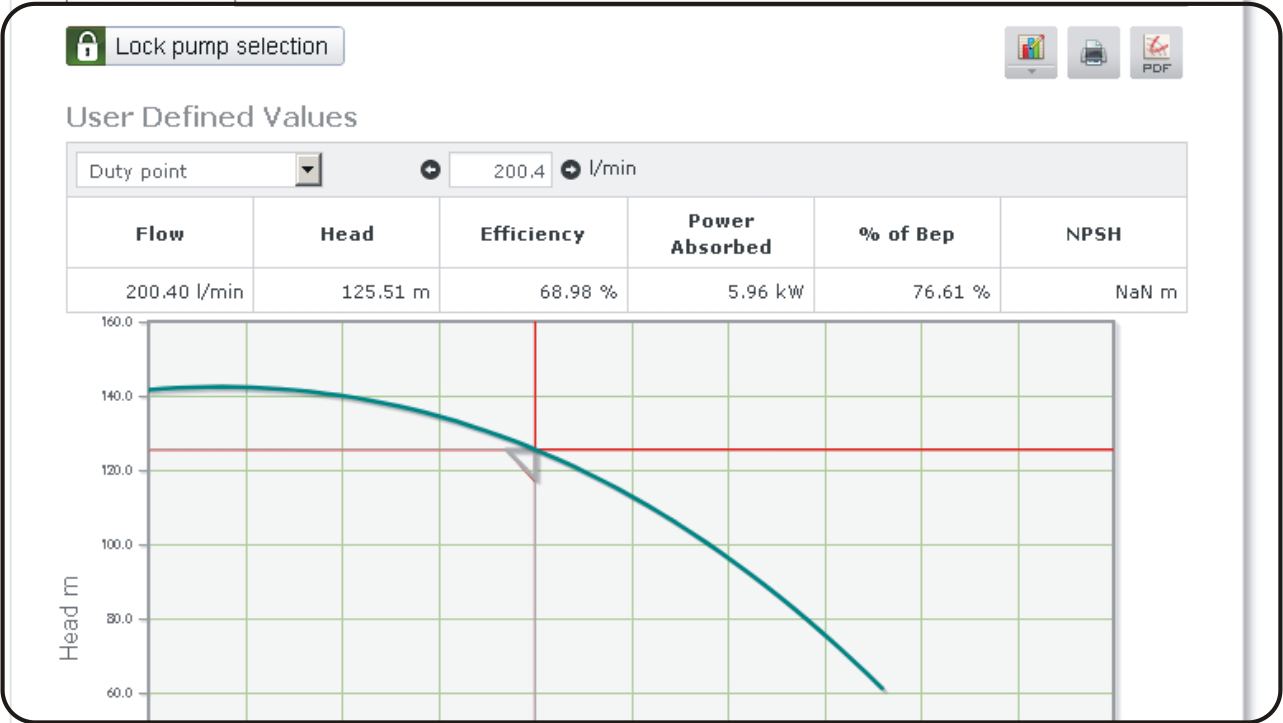This screenshot has height=723, width=1283.
Task: Click the NPSH column header
Action: pyautogui.click(x=1094, y=234)
